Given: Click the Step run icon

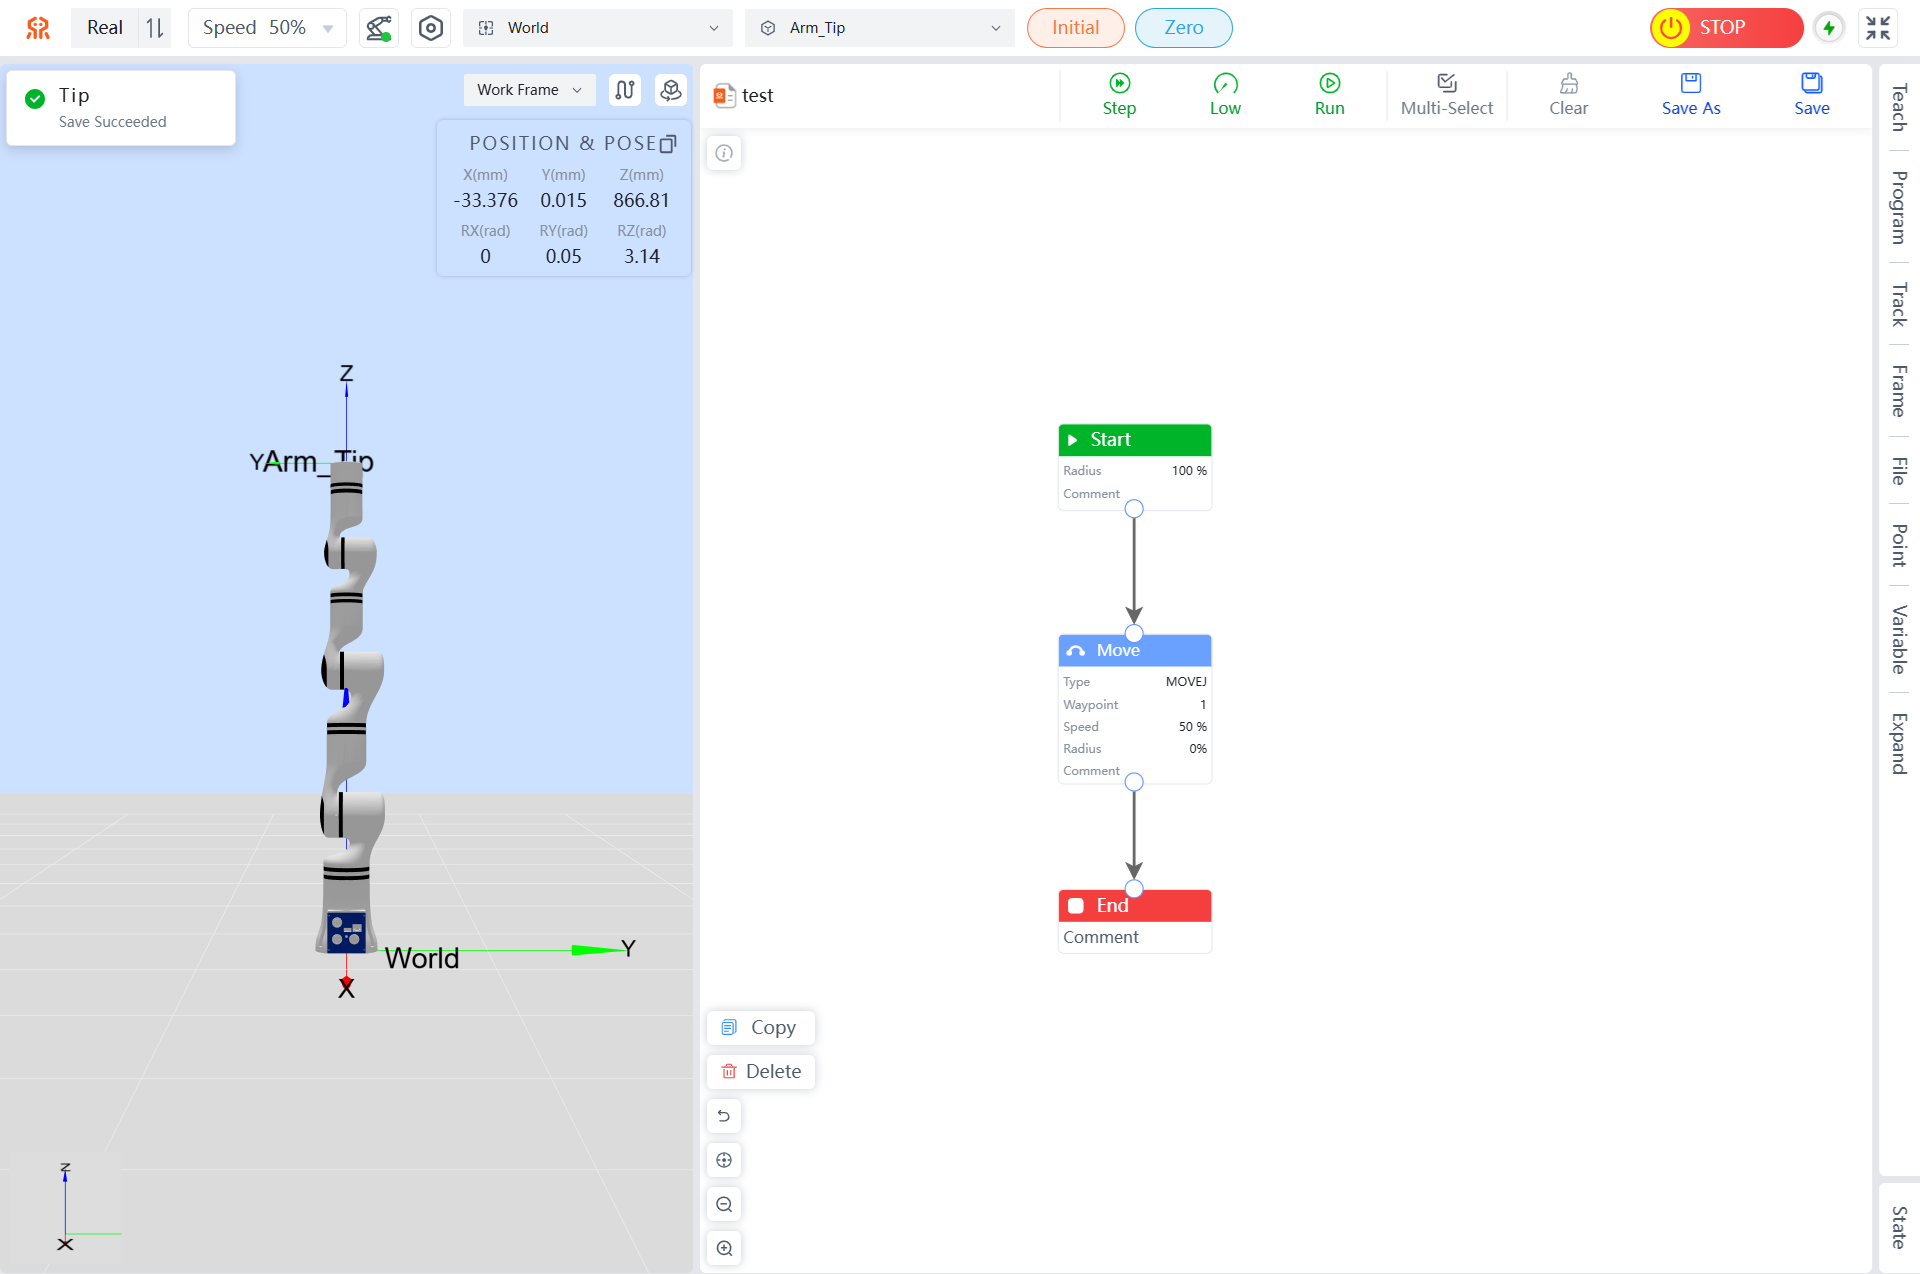Looking at the screenshot, I should click(x=1119, y=84).
